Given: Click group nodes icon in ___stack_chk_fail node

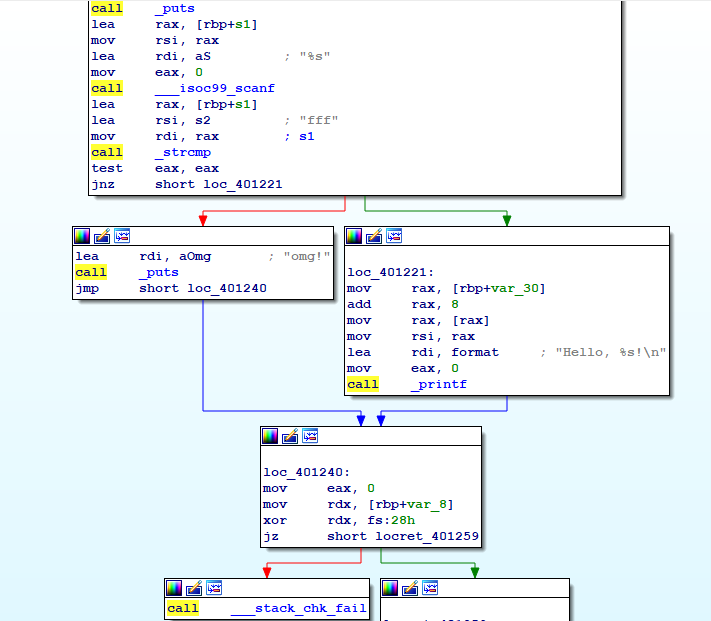Looking at the screenshot, I should (214, 588).
